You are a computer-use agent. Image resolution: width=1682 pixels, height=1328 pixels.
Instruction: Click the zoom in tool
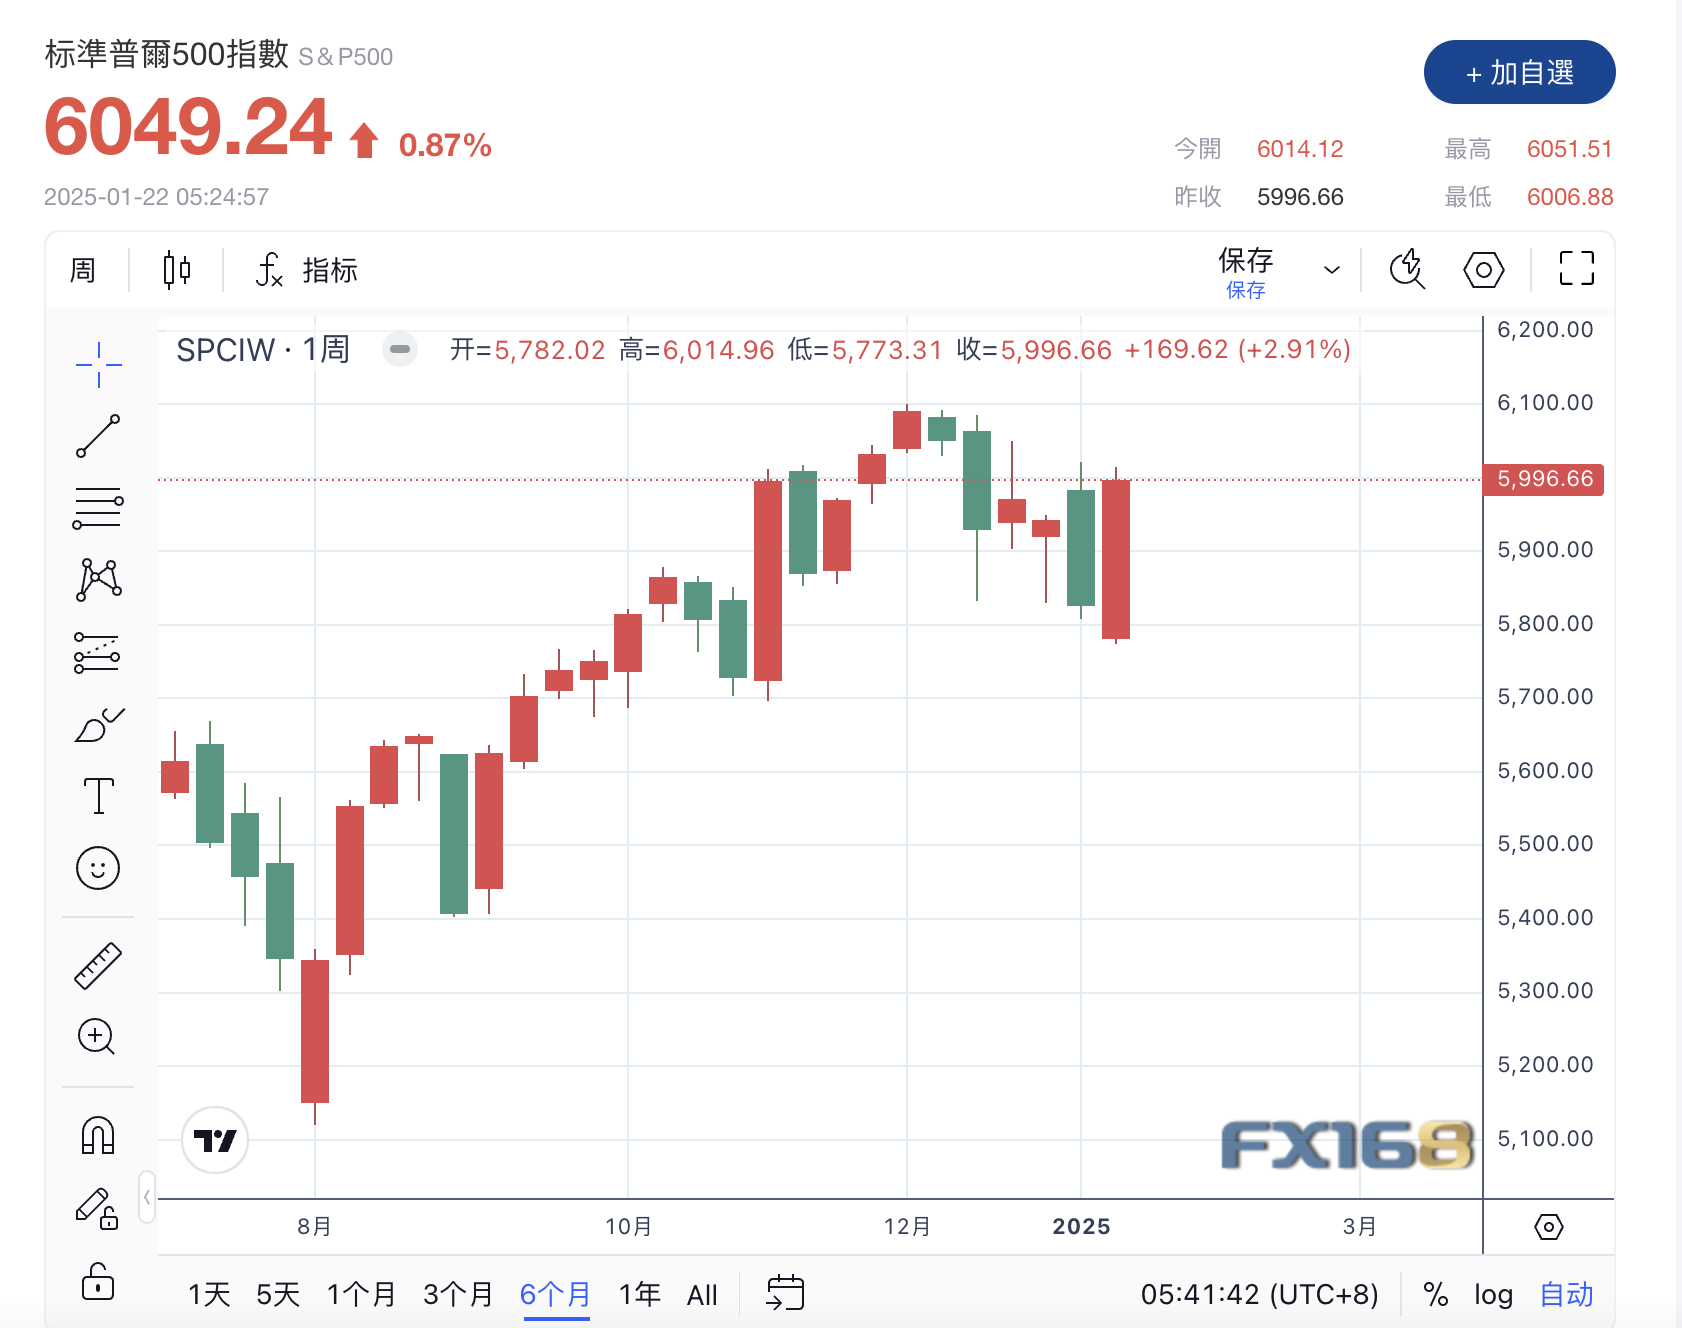[x=97, y=1037]
